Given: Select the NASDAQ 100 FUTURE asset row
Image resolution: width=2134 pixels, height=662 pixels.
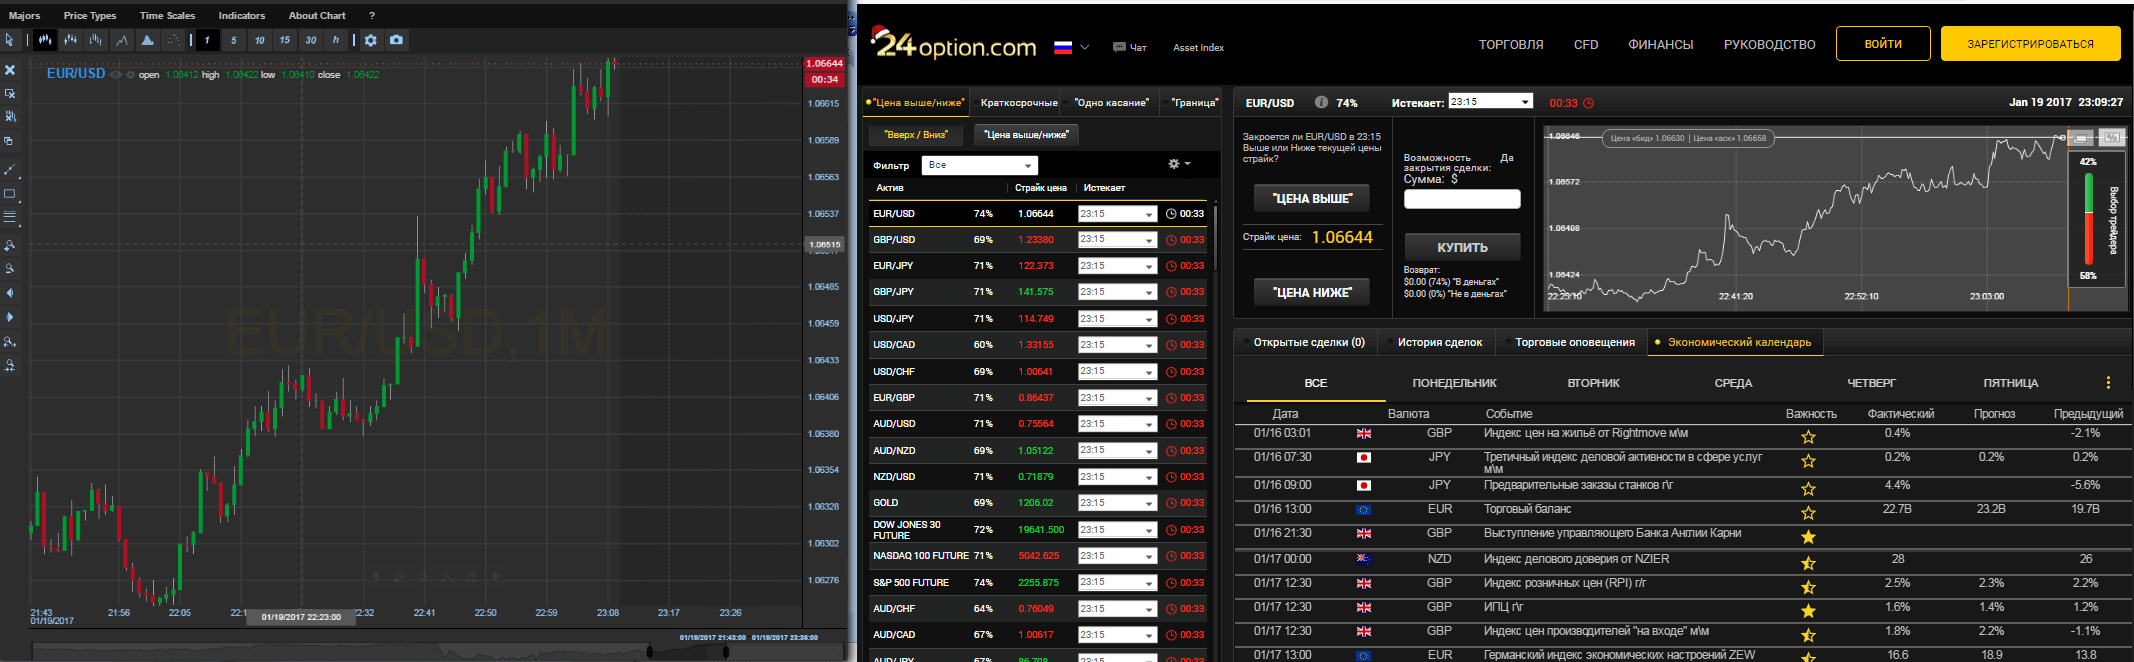Looking at the screenshot, I should coord(1038,556).
